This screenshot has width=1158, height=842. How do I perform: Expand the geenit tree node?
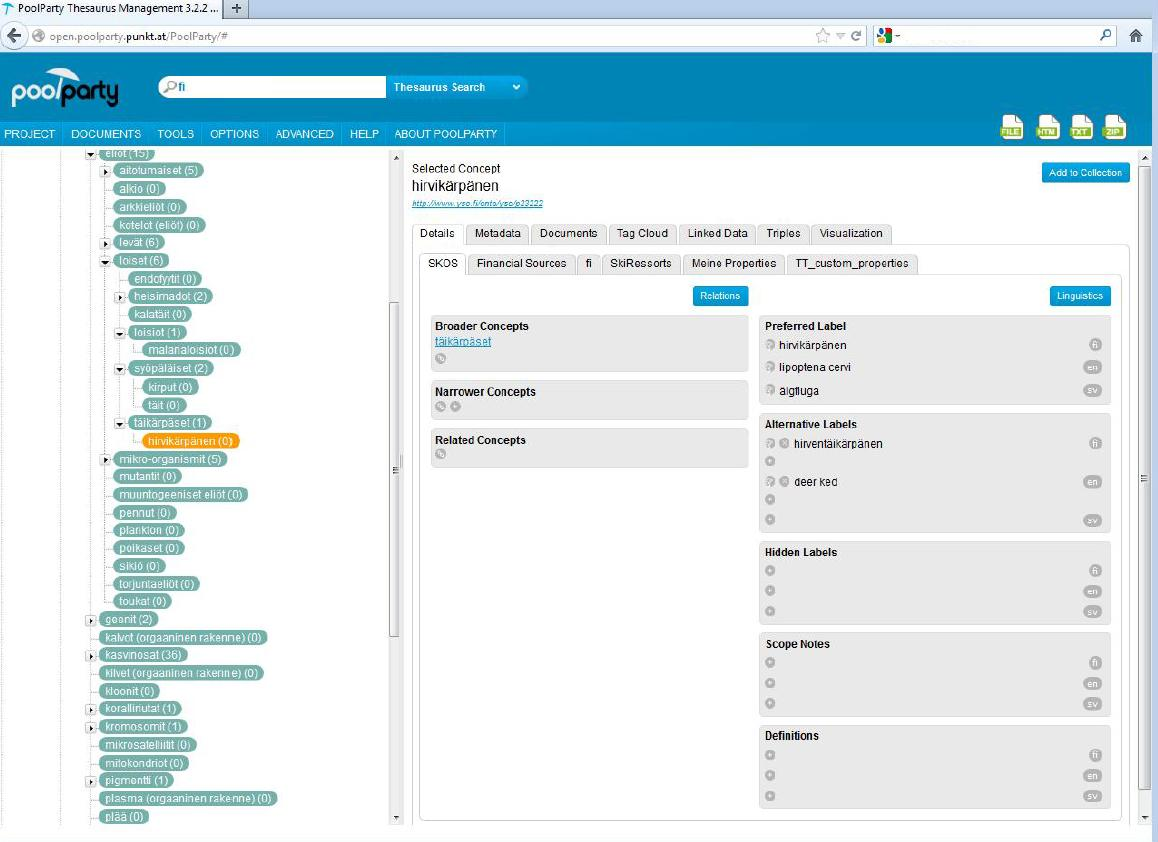91,620
